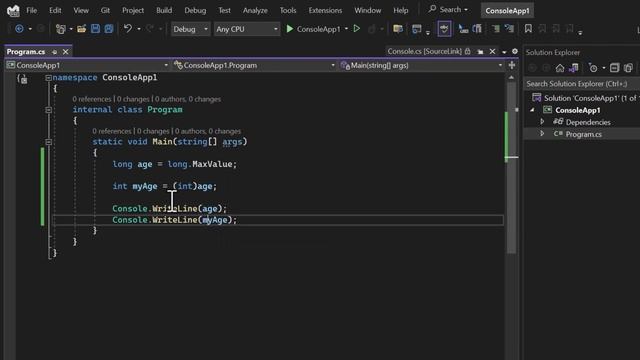640x360 pixels.
Task: Open the Analyze menu
Action: click(255, 11)
